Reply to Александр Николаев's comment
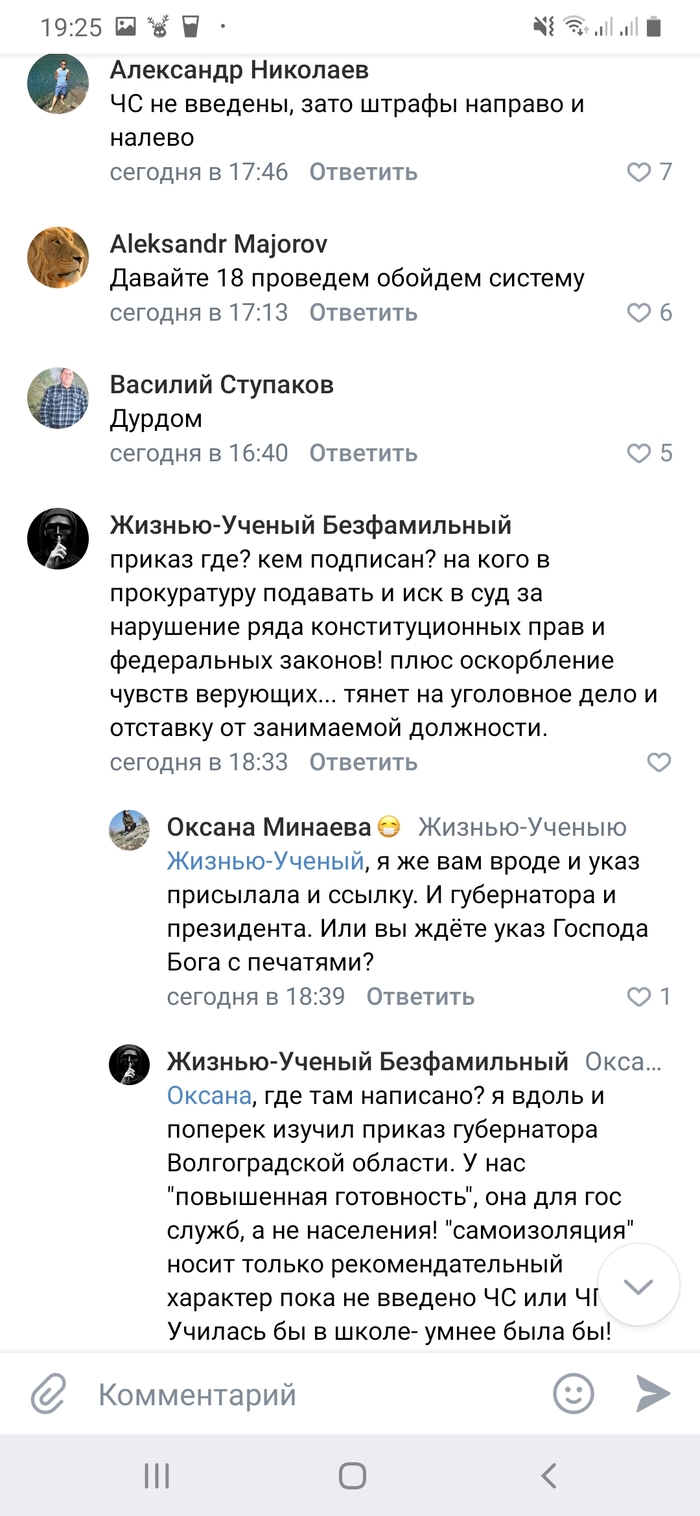The image size is (700, 1516). click(363, 172)
